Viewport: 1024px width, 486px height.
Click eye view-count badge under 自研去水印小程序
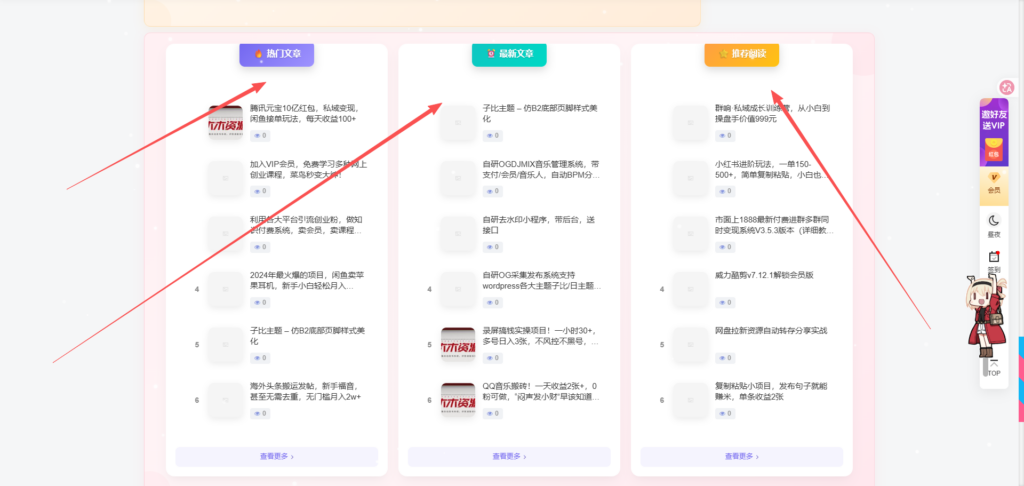[492, 247]
